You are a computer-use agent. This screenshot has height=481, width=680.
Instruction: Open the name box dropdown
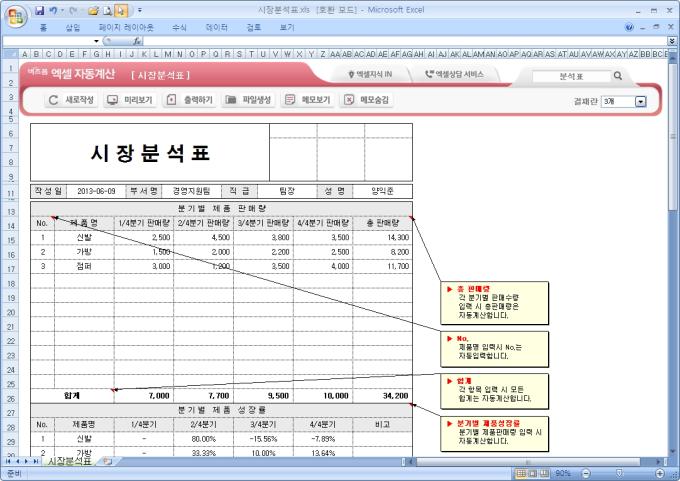pos(96,41)
